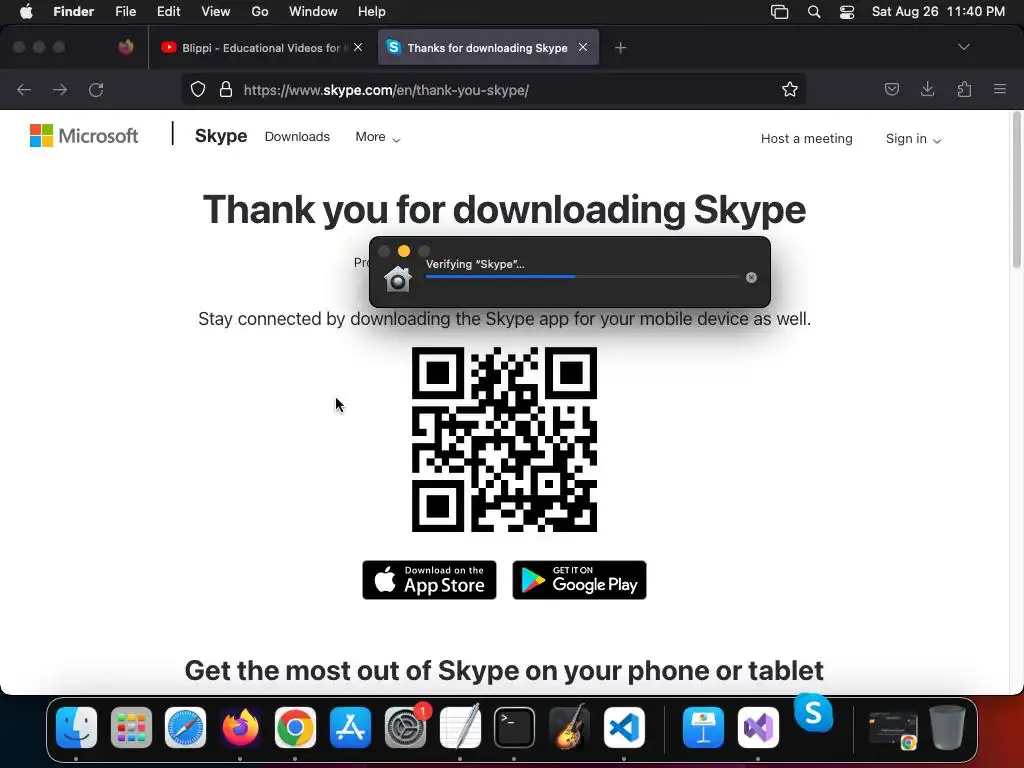
Task: Open Firefox downloads panel
Action: [x=927, y=89]
